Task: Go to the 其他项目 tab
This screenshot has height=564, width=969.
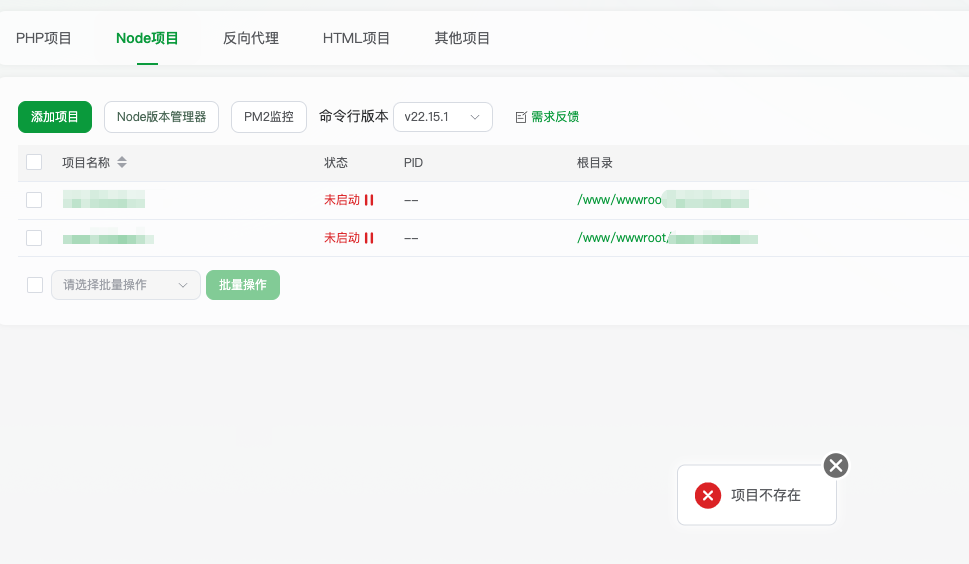Action: click(462, 39)
